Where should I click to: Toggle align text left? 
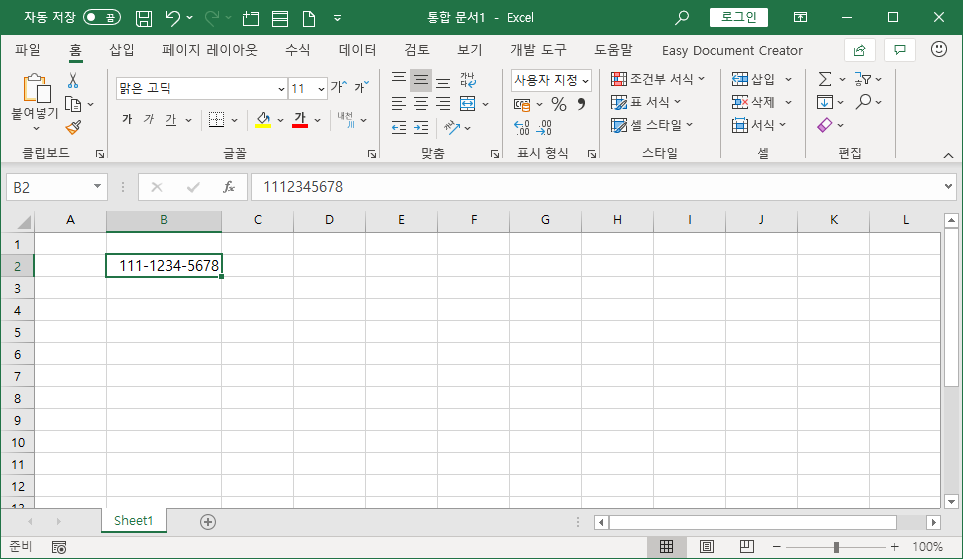tap(399, 104)
